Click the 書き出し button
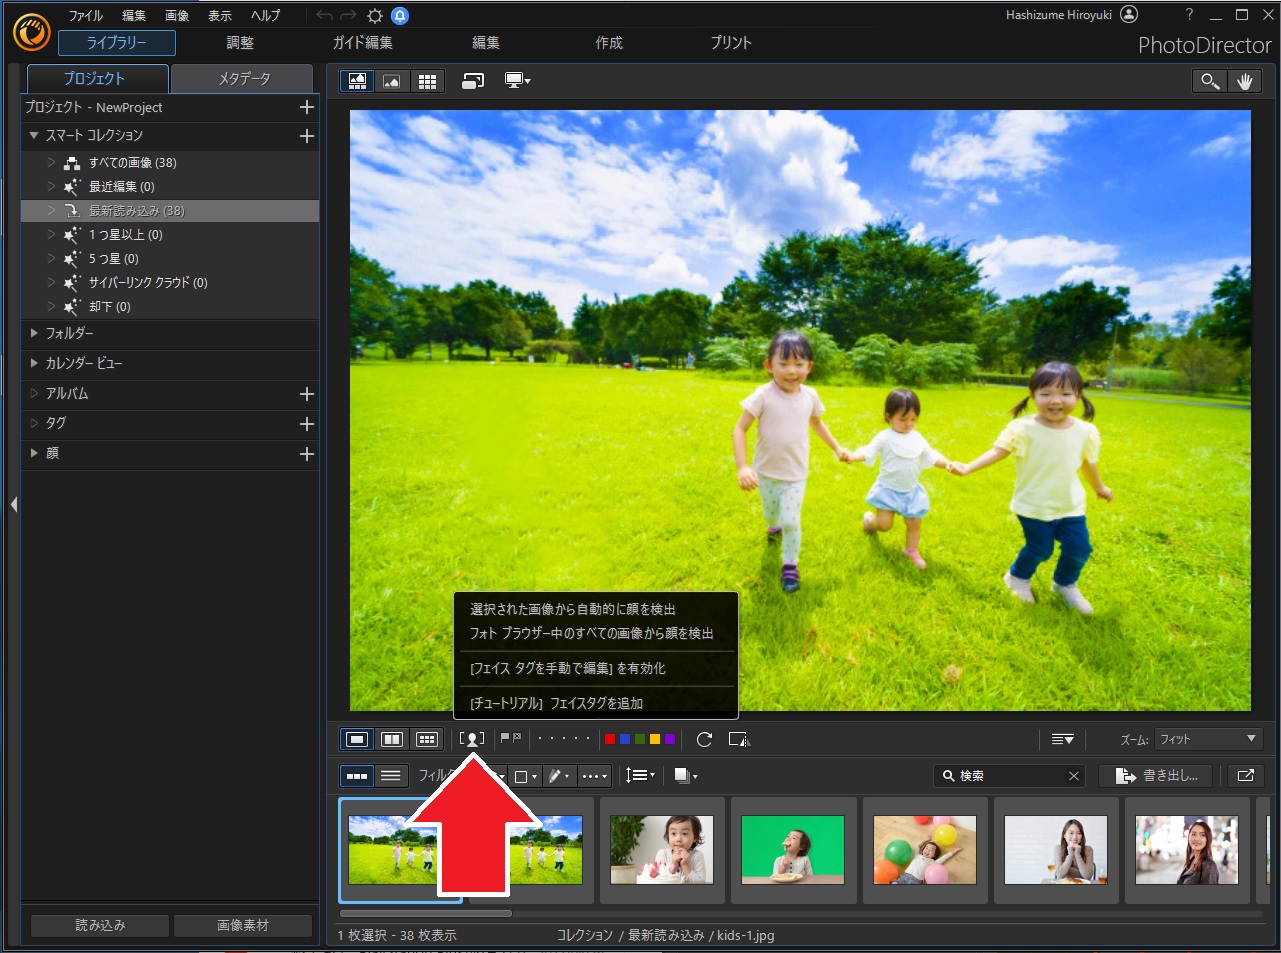The width and height of the screenshot is (1281, 953). (1156, 776)
